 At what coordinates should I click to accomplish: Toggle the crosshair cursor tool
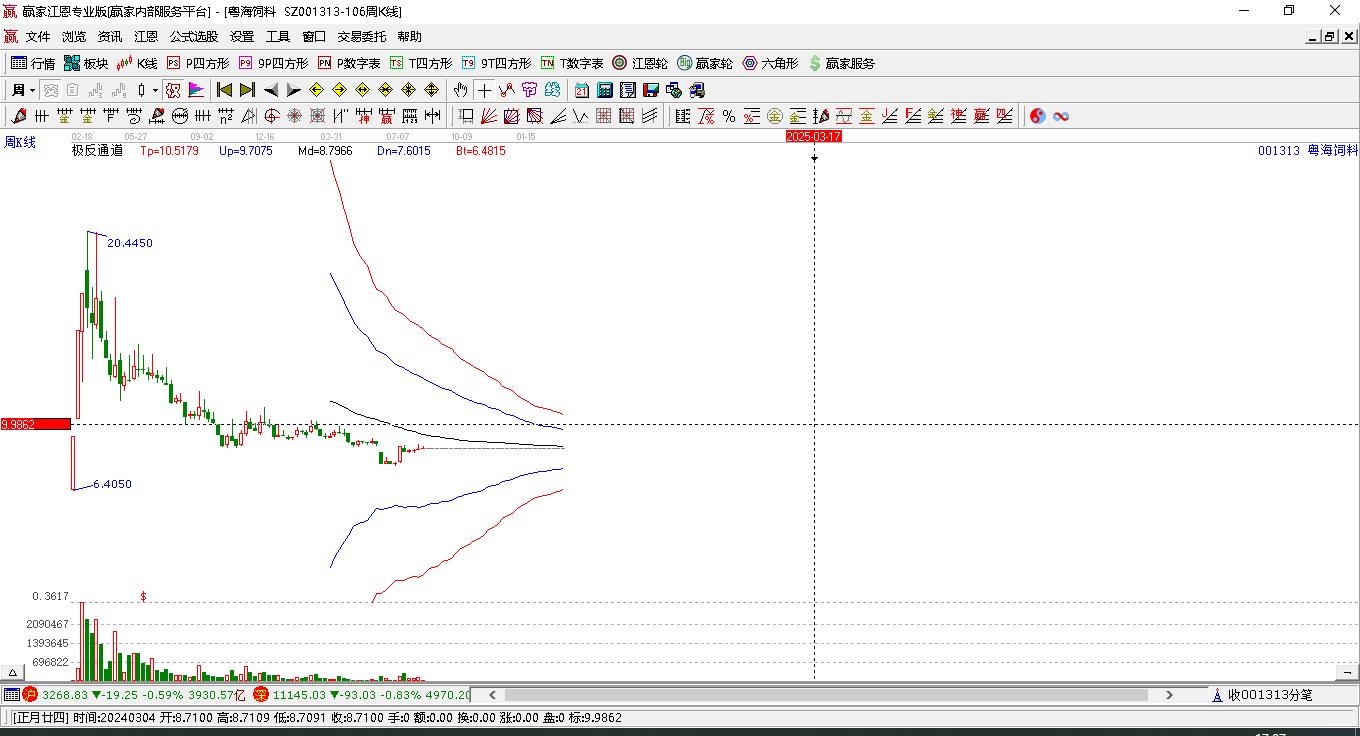click(x=484, y=90)
